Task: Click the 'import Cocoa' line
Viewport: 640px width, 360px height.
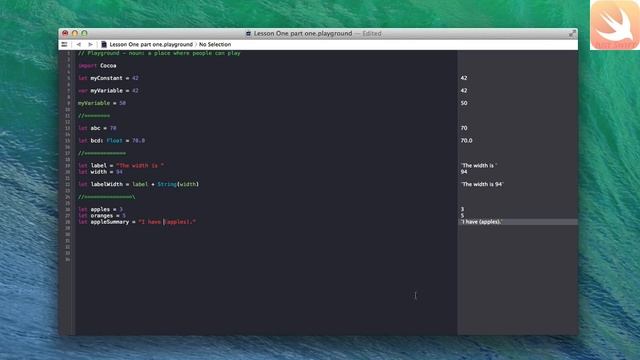Action: point(97,65)
